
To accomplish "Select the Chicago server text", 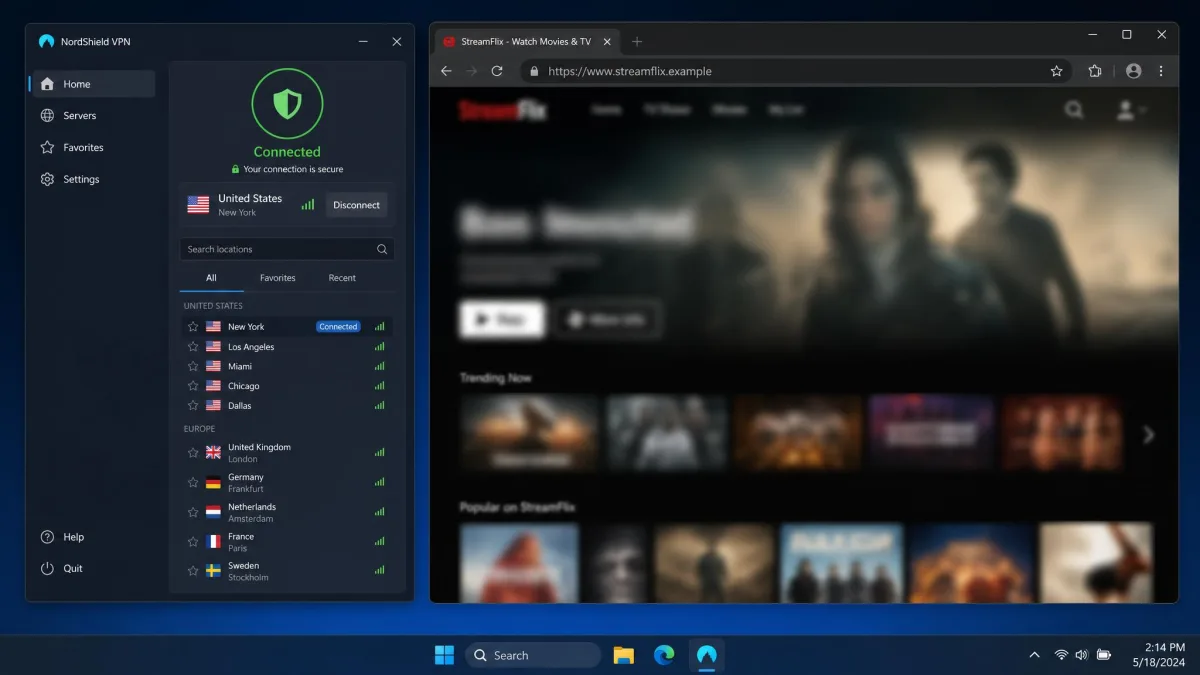I will (x=243, y=386).
